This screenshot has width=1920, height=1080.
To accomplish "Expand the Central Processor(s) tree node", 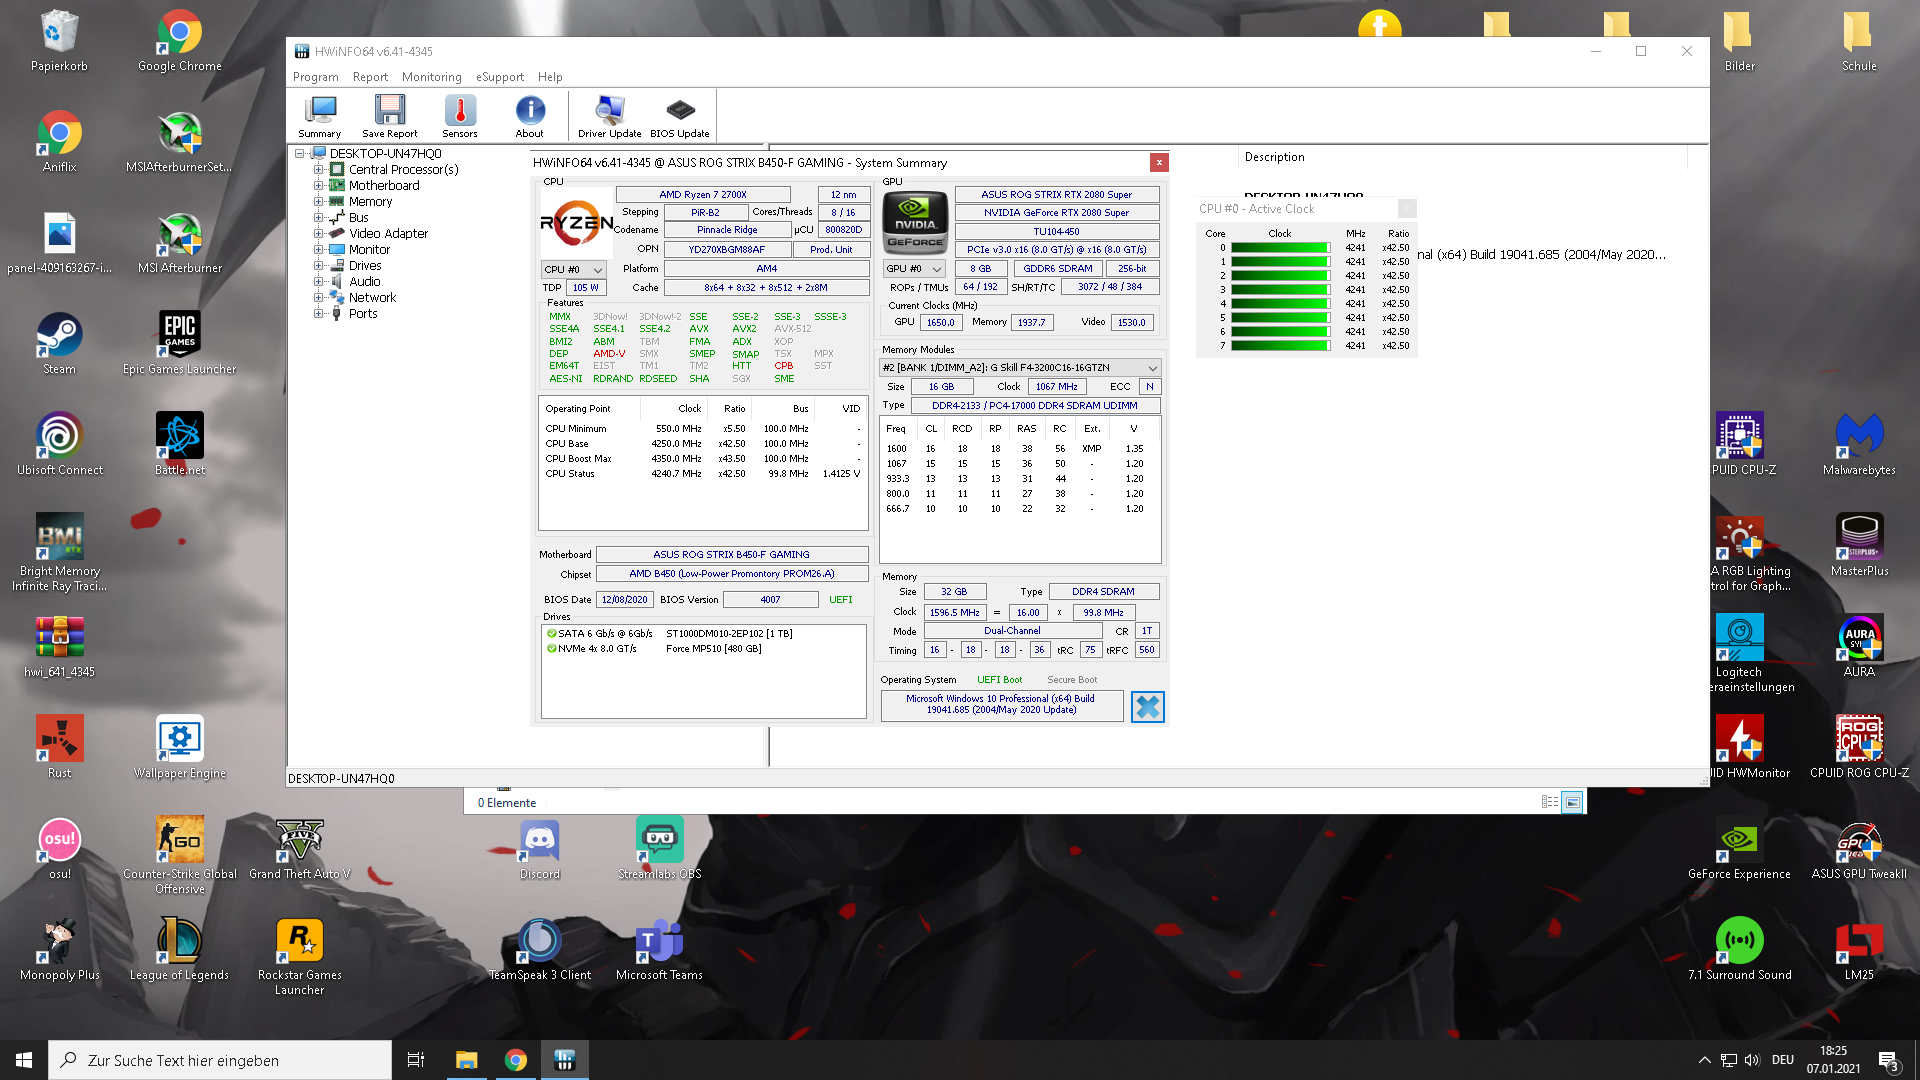I will tap(318, 170).
